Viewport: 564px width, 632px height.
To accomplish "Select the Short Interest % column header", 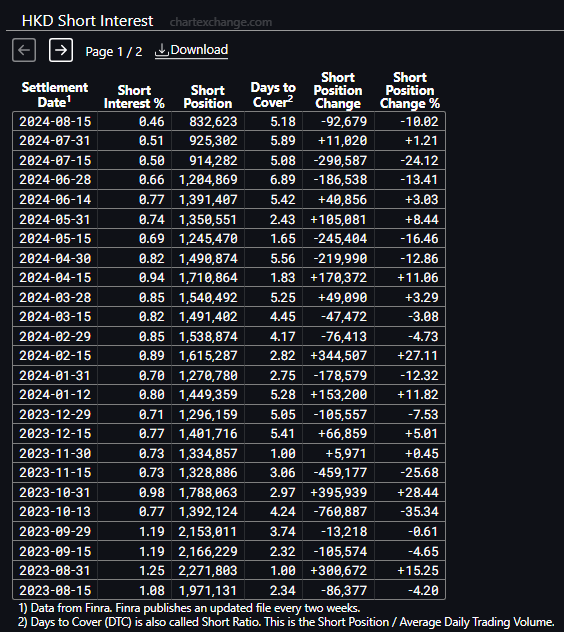I will point(134,97).
